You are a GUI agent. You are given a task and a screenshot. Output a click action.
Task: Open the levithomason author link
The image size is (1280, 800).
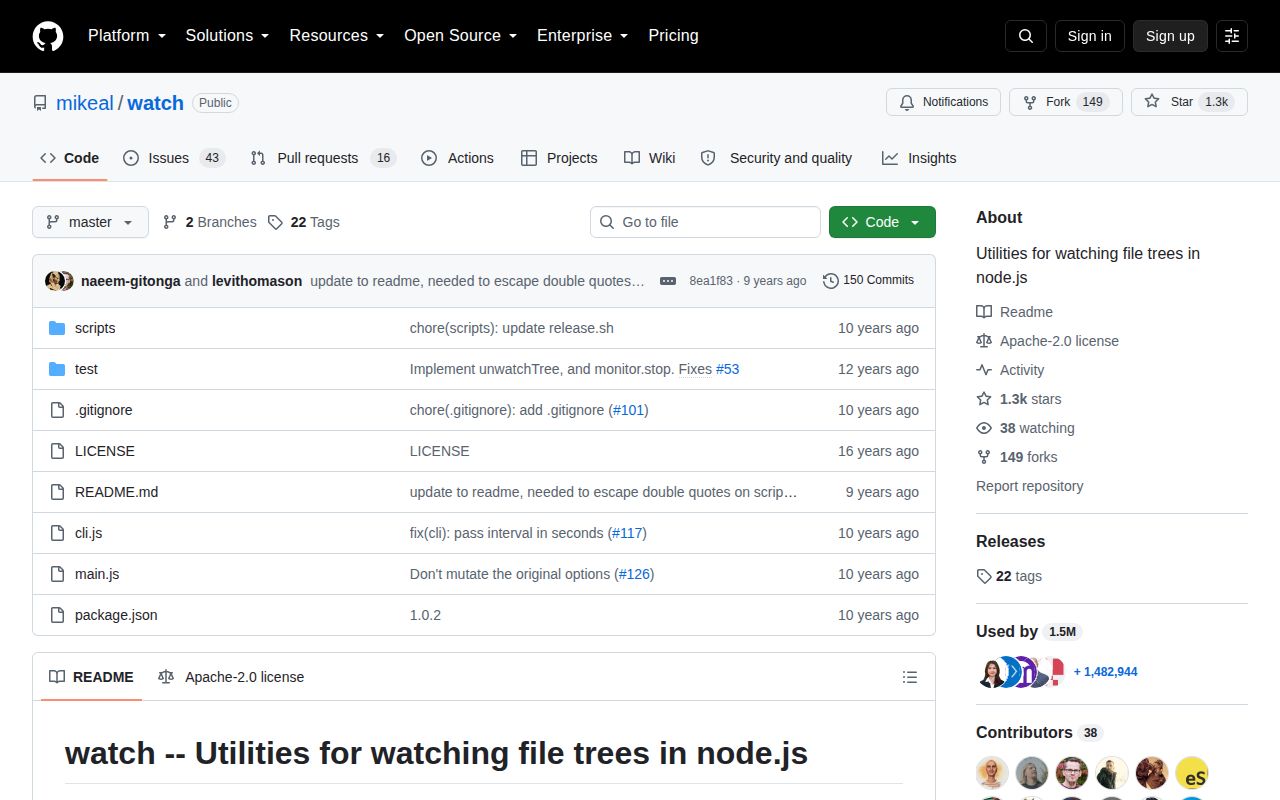257,281
